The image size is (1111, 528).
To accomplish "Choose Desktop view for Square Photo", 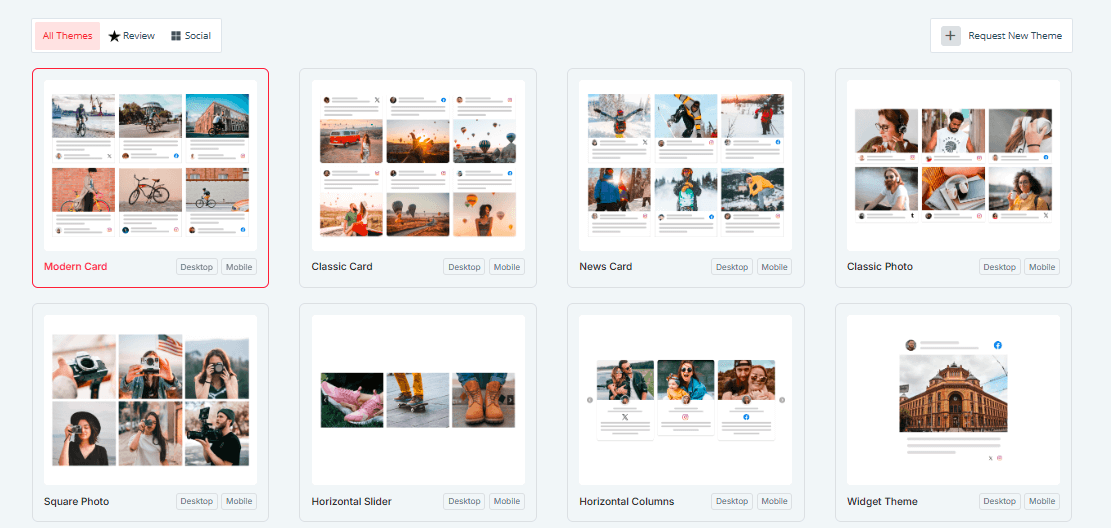I will (197, 501).
